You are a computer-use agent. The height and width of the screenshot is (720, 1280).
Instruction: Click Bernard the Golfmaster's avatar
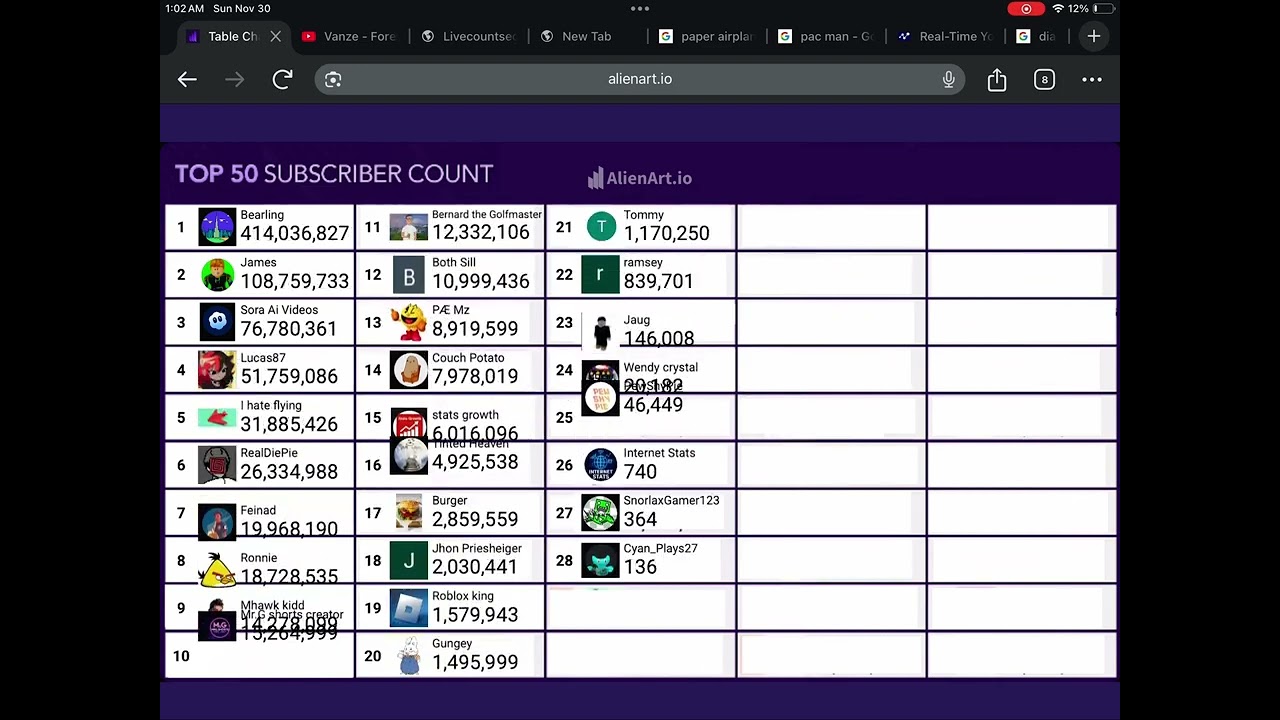point(408,227)
